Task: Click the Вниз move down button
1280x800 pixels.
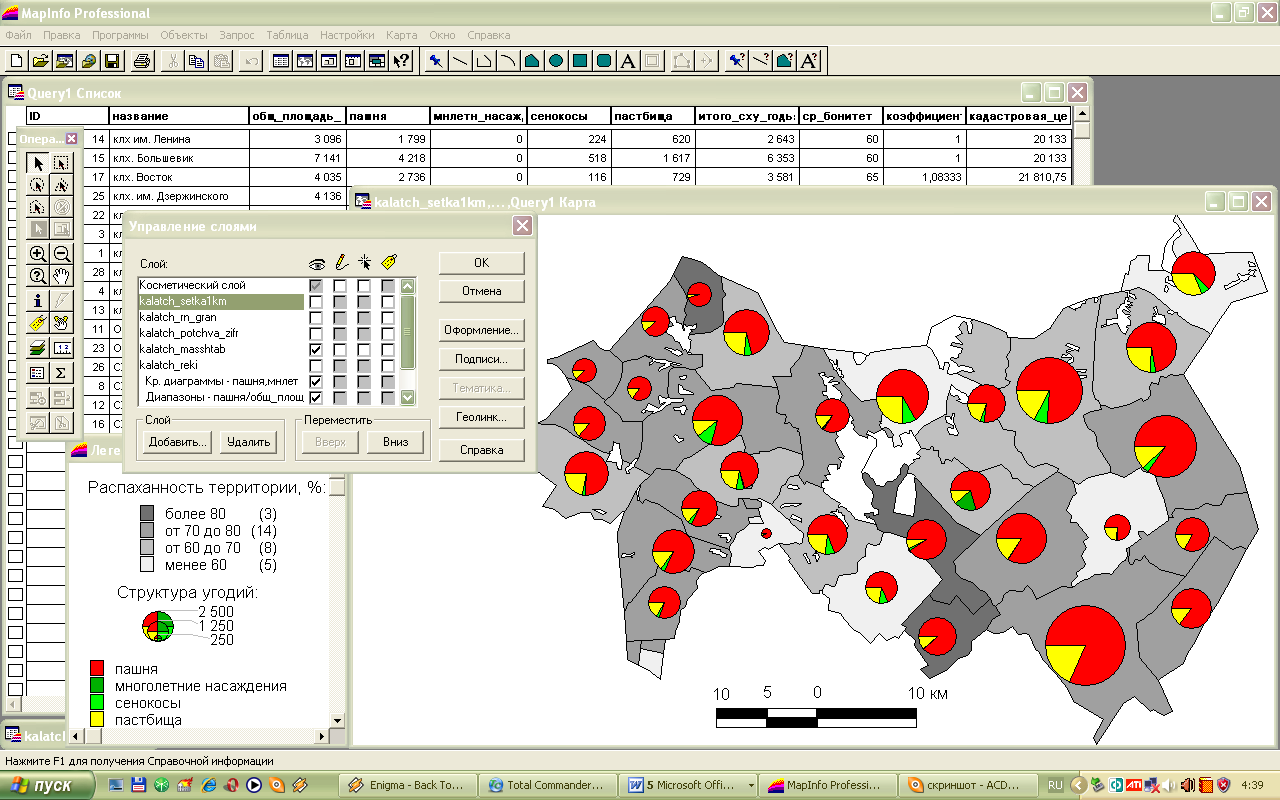Action: (395, 442)
